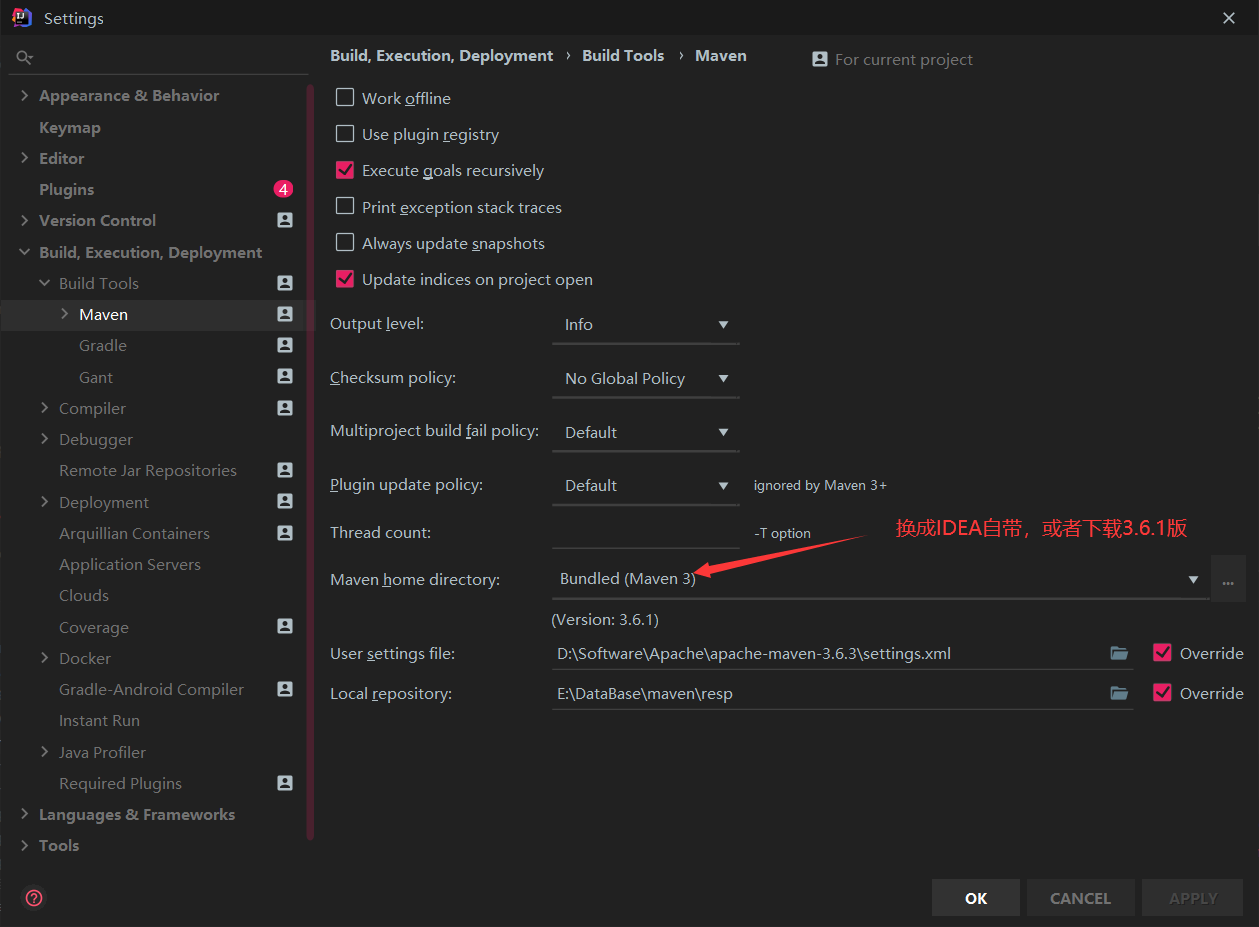
Task: Click the settings search field
Action: pos(160,58)
